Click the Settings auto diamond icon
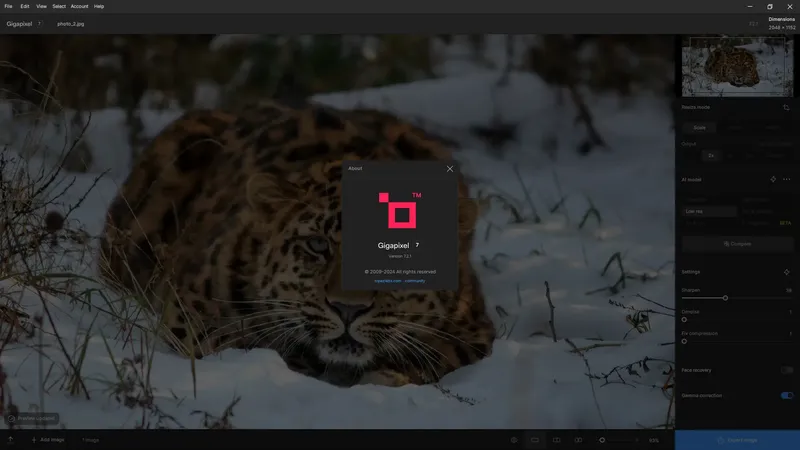The height and width of the screenshot is (450, 800). (x=786, y=272)
